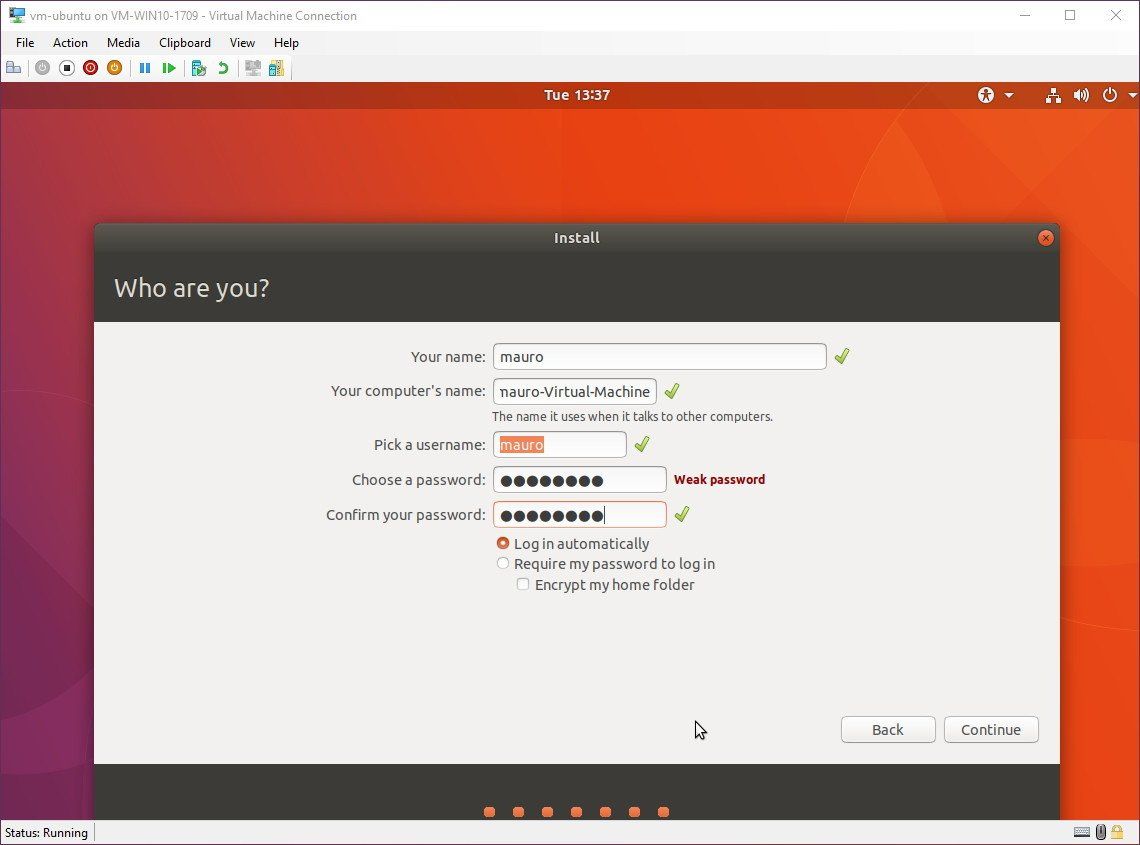Open the Ubuntu accessibility menu icon
The image size is (1140, 845).
(985, 95)
